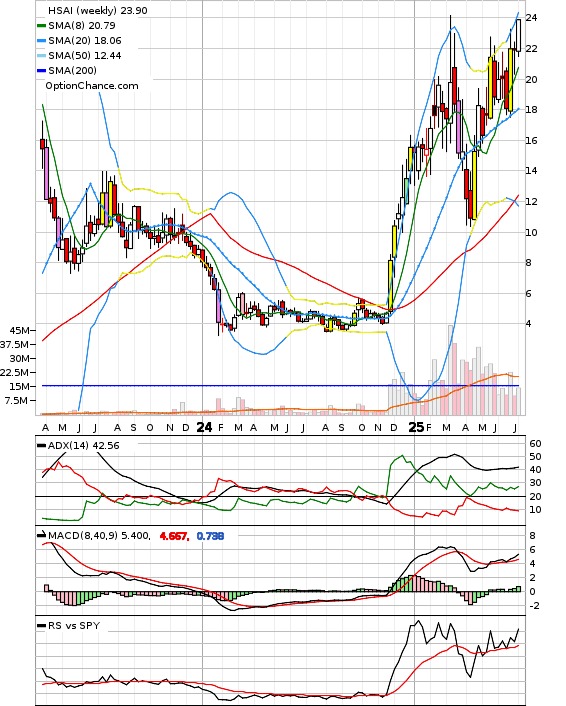Click the tallest volume bar in March

click(450, 370)
